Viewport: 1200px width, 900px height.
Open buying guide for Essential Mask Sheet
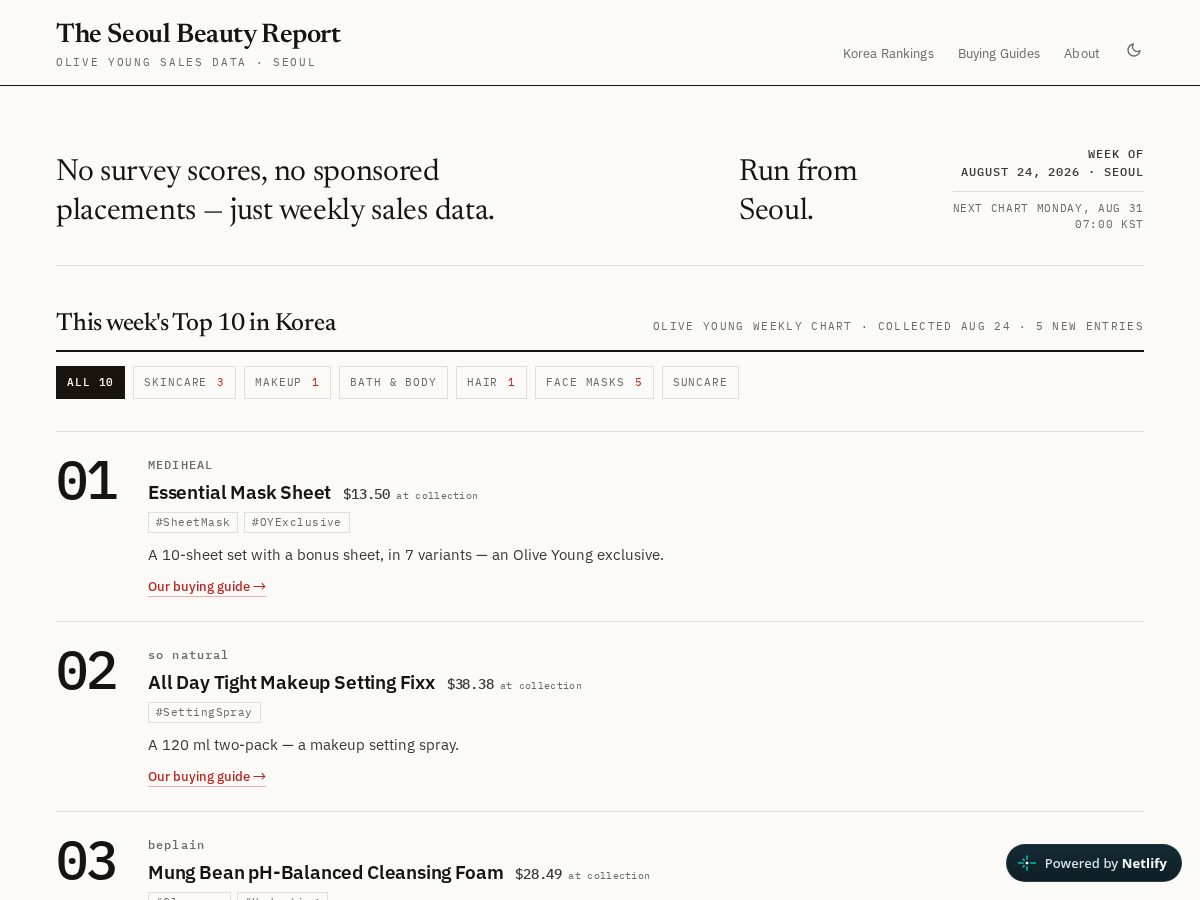(x=207, y=587)
